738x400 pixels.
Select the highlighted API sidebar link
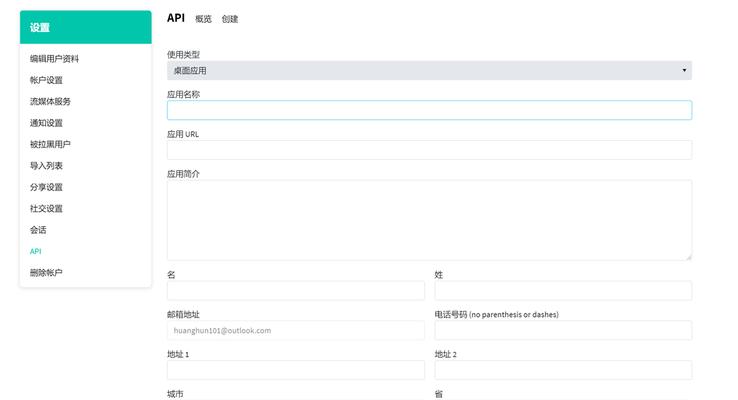coord(36,251)
